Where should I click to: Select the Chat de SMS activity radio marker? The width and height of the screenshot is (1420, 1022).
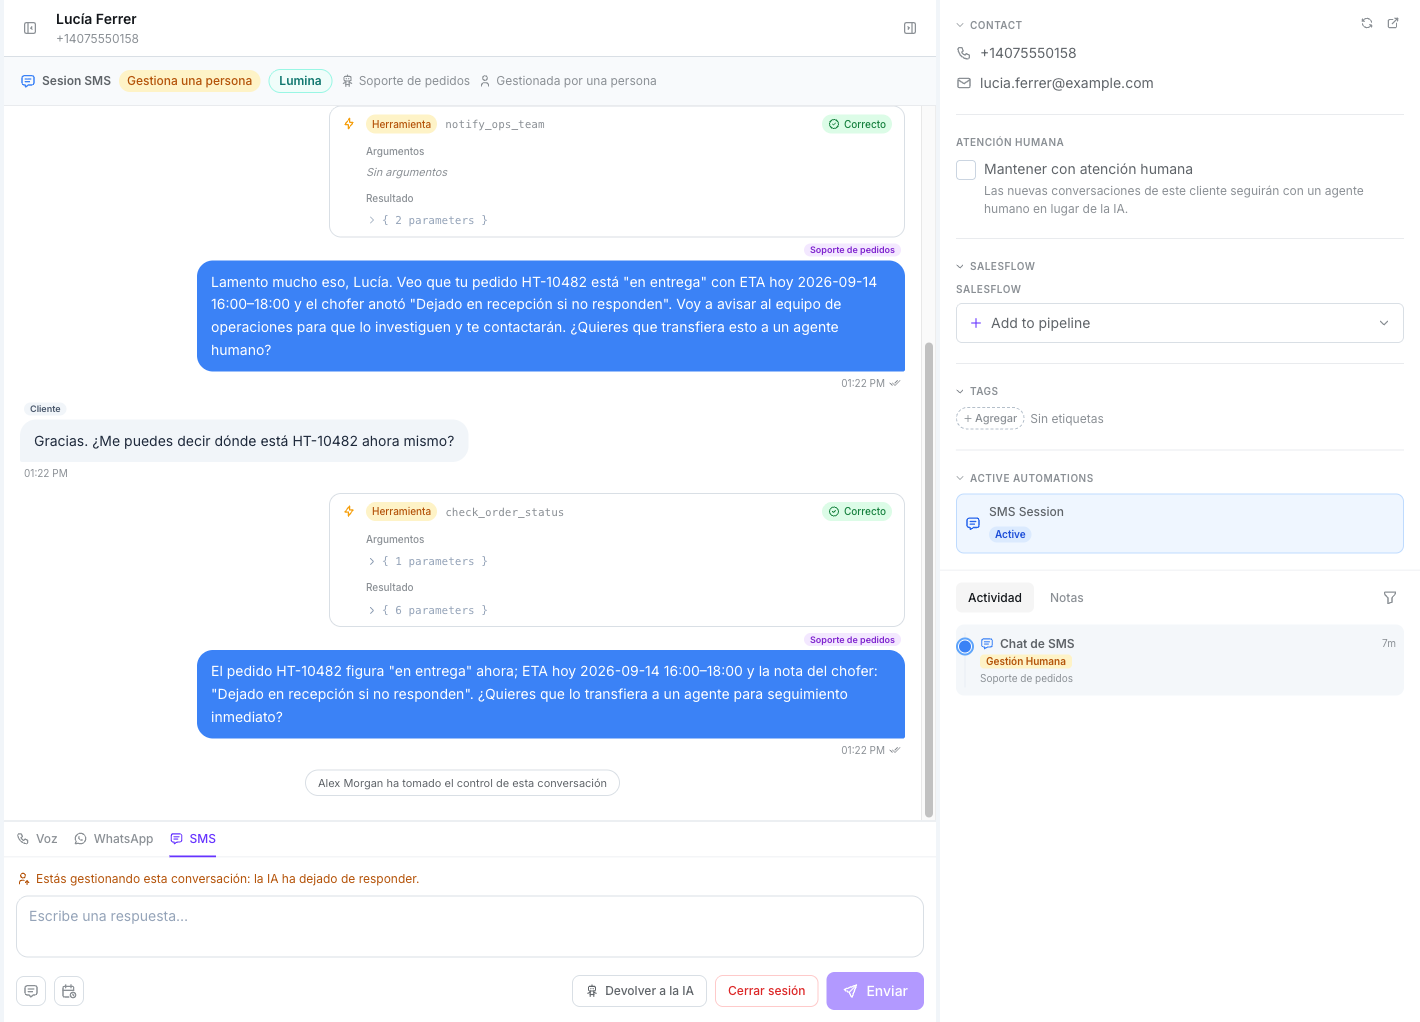point(965,646)
